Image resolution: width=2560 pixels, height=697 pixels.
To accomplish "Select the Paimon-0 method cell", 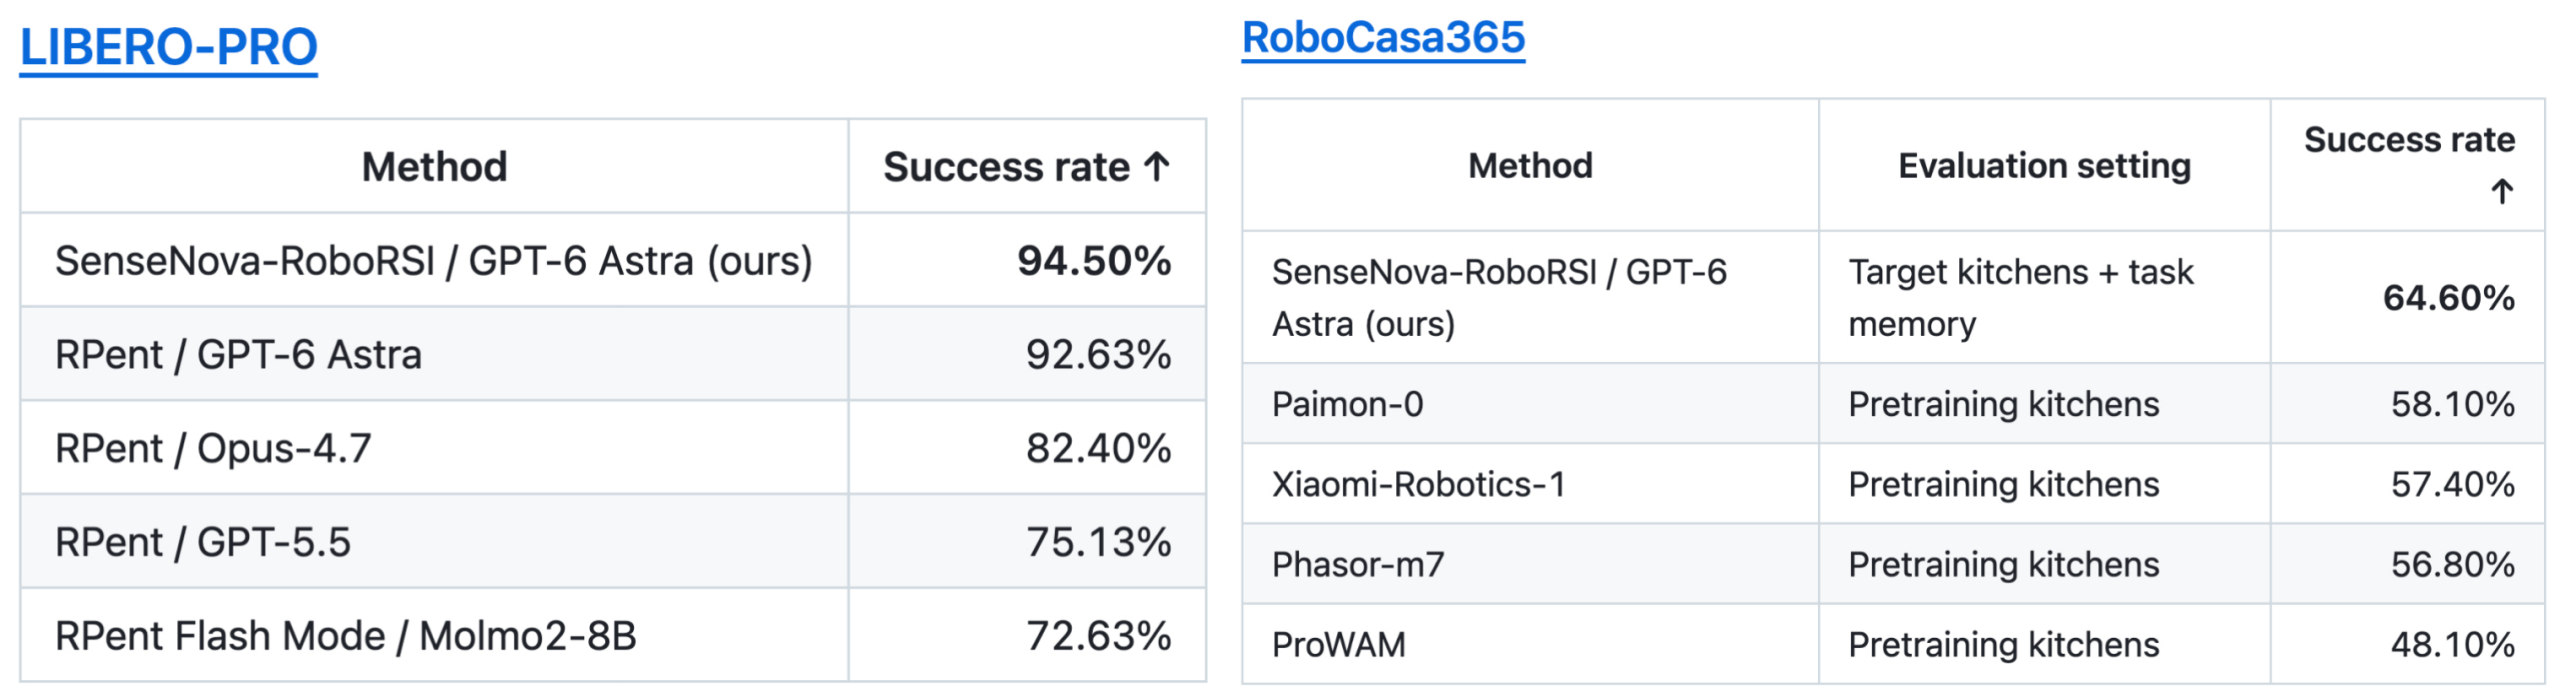I will (x=1530, y=404).
